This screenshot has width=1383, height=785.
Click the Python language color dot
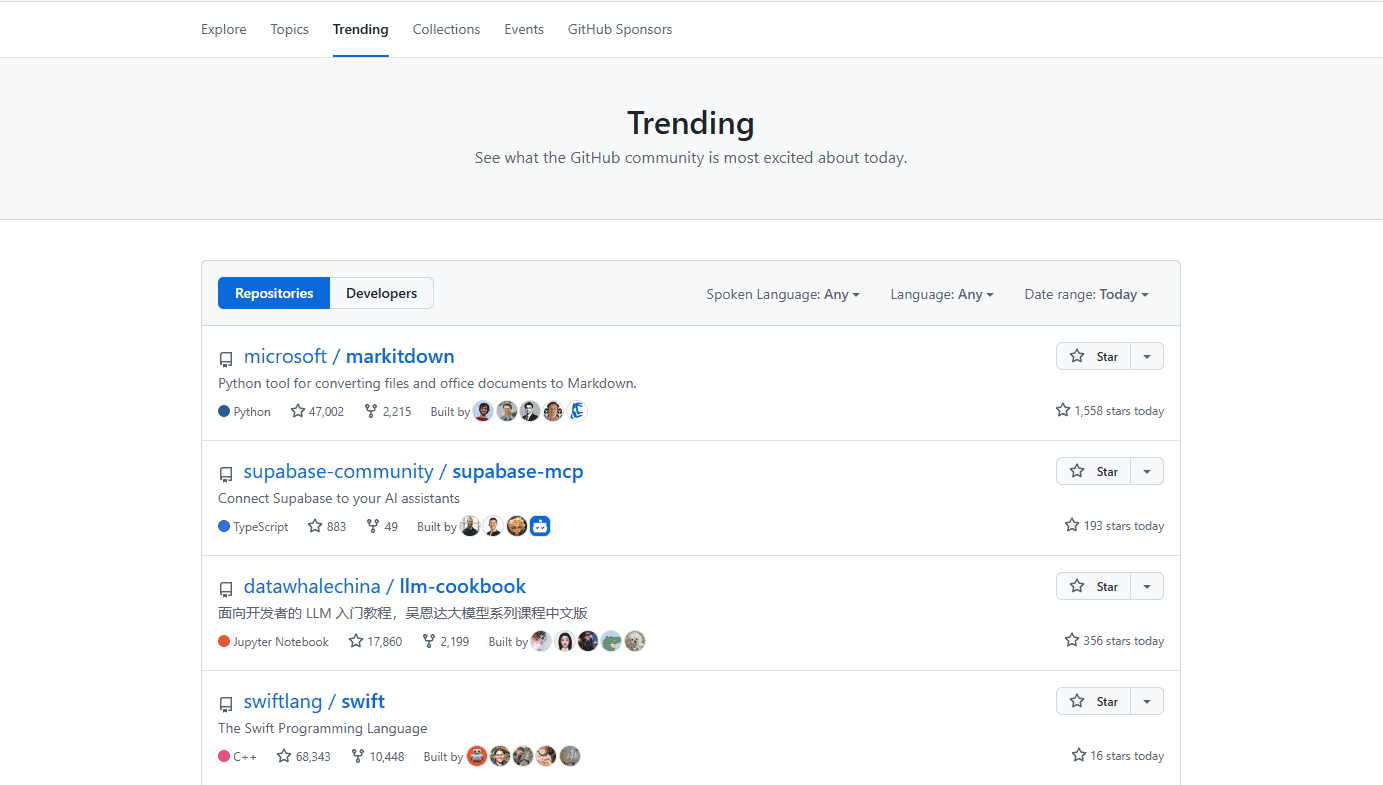pyautogui.click(x=222, y=410)
